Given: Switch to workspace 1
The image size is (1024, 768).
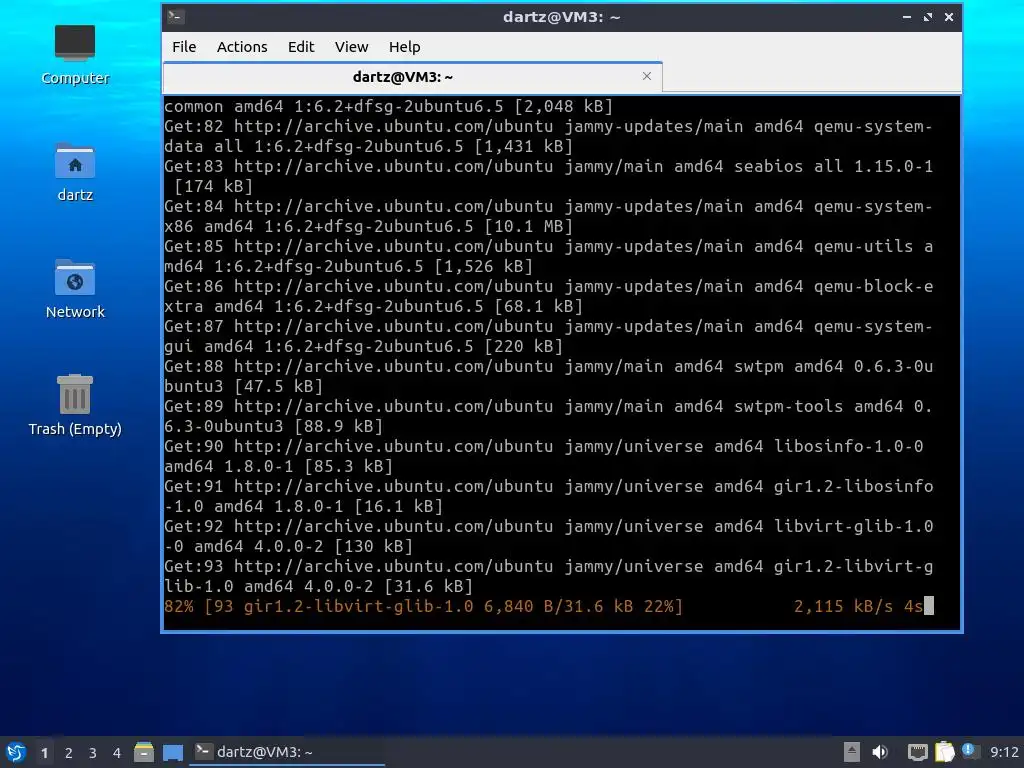Looking at the screenshot, I should point(44,753).
